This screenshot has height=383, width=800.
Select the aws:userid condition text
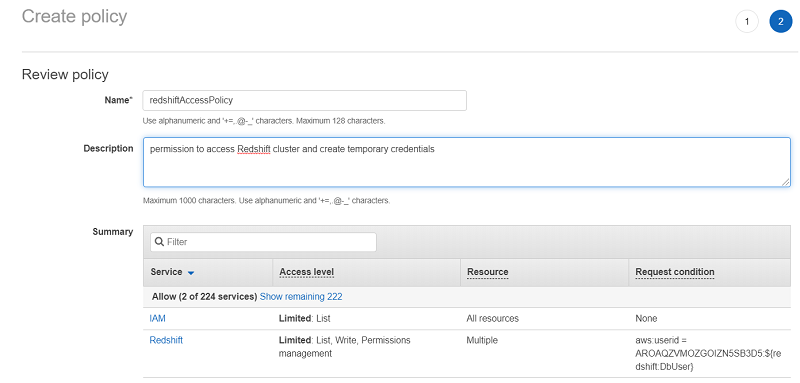point(709,353)
